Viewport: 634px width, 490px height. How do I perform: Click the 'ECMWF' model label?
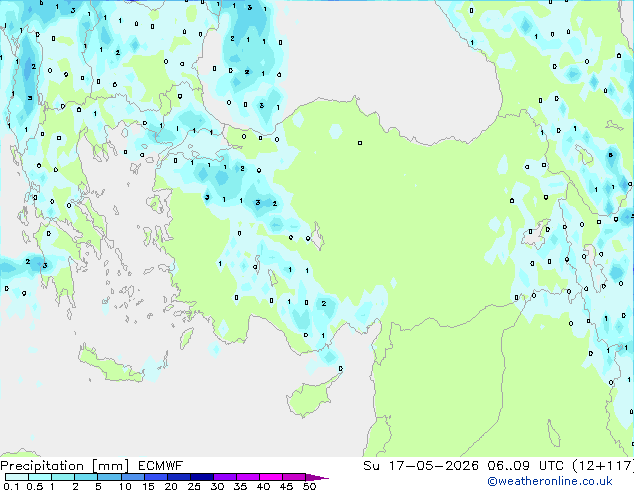coord(161,466)
